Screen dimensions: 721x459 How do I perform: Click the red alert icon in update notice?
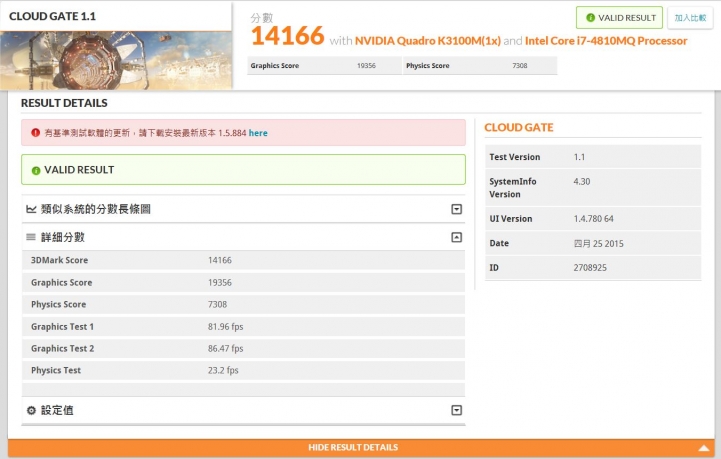click(x=35, y=133)
